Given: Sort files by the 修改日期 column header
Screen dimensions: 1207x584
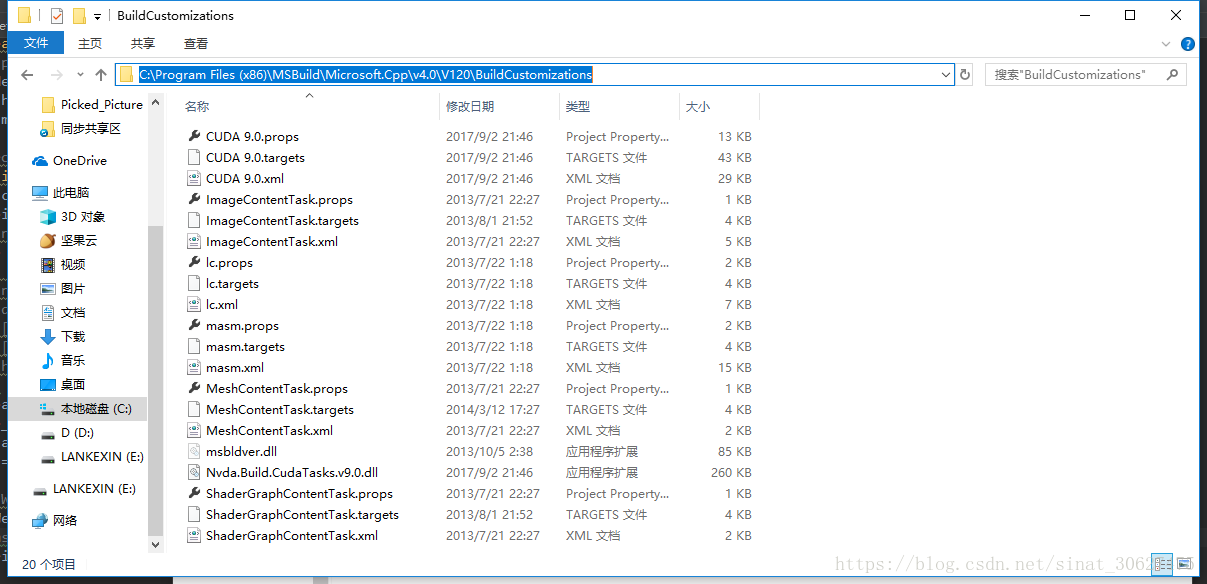Looking at the screenshot, I should coord(470,106).
